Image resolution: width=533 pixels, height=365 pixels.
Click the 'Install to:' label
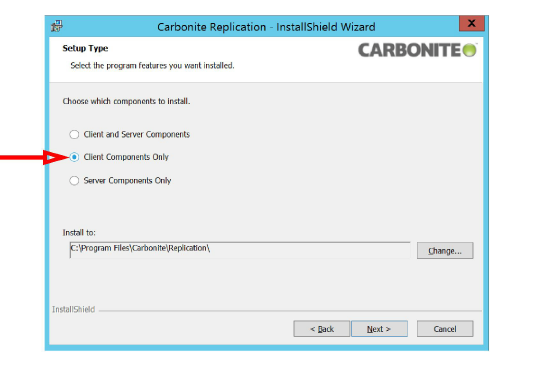point(79,232)
